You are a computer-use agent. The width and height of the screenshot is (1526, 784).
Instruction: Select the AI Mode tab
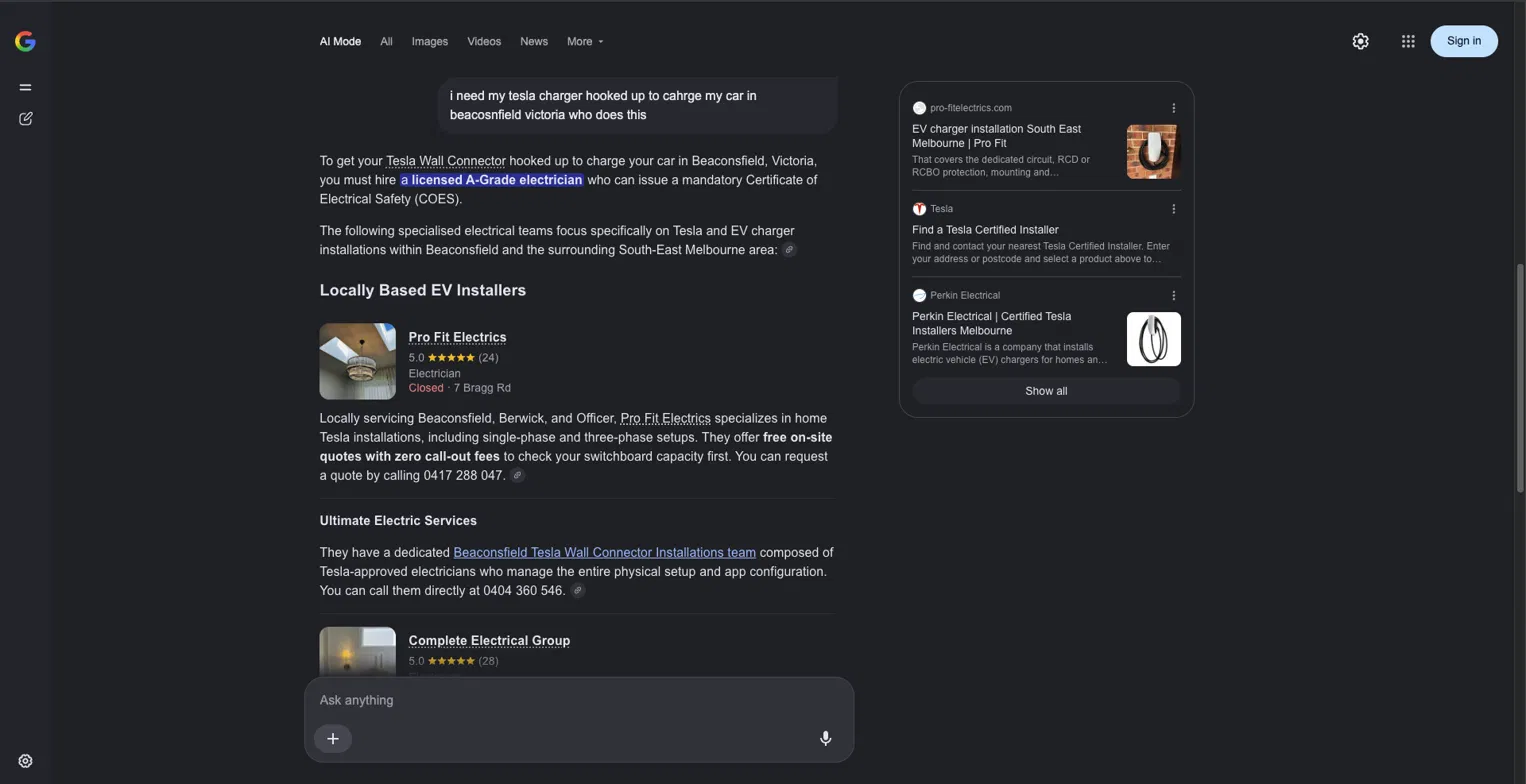[x=340, y=41]
